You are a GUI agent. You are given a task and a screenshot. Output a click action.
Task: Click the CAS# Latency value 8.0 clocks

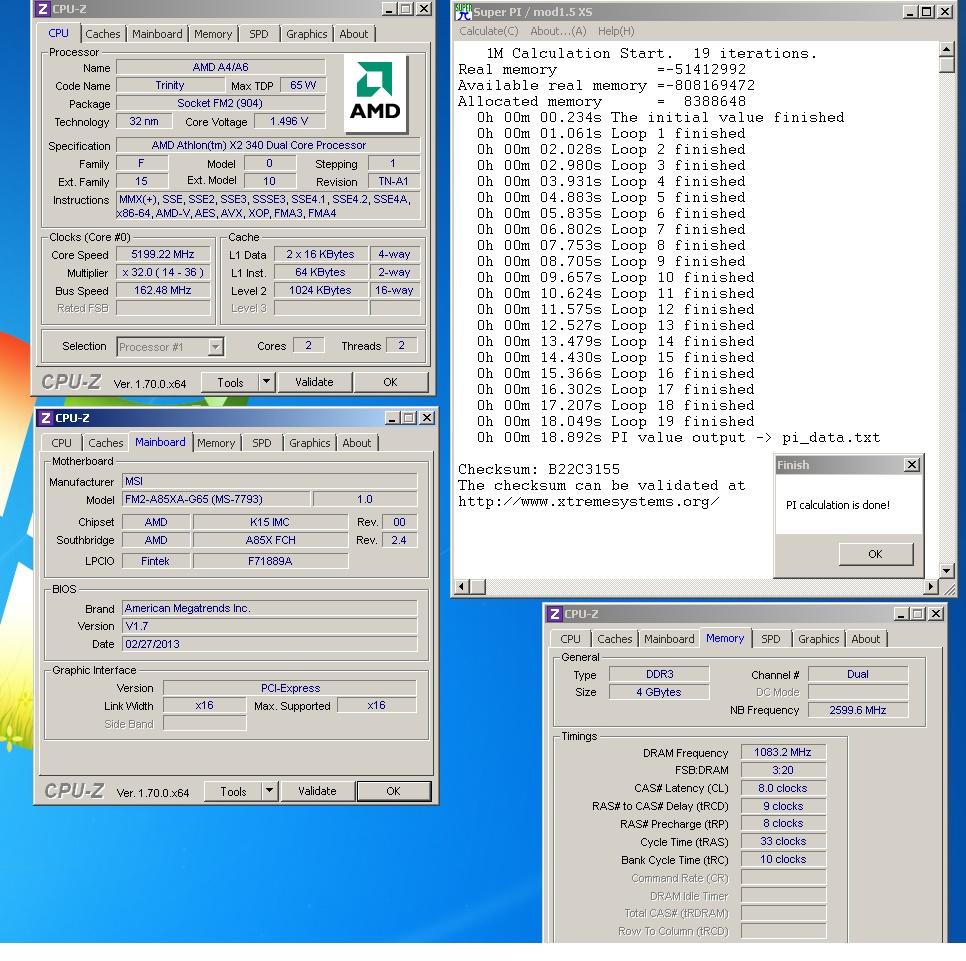point(783,788)
